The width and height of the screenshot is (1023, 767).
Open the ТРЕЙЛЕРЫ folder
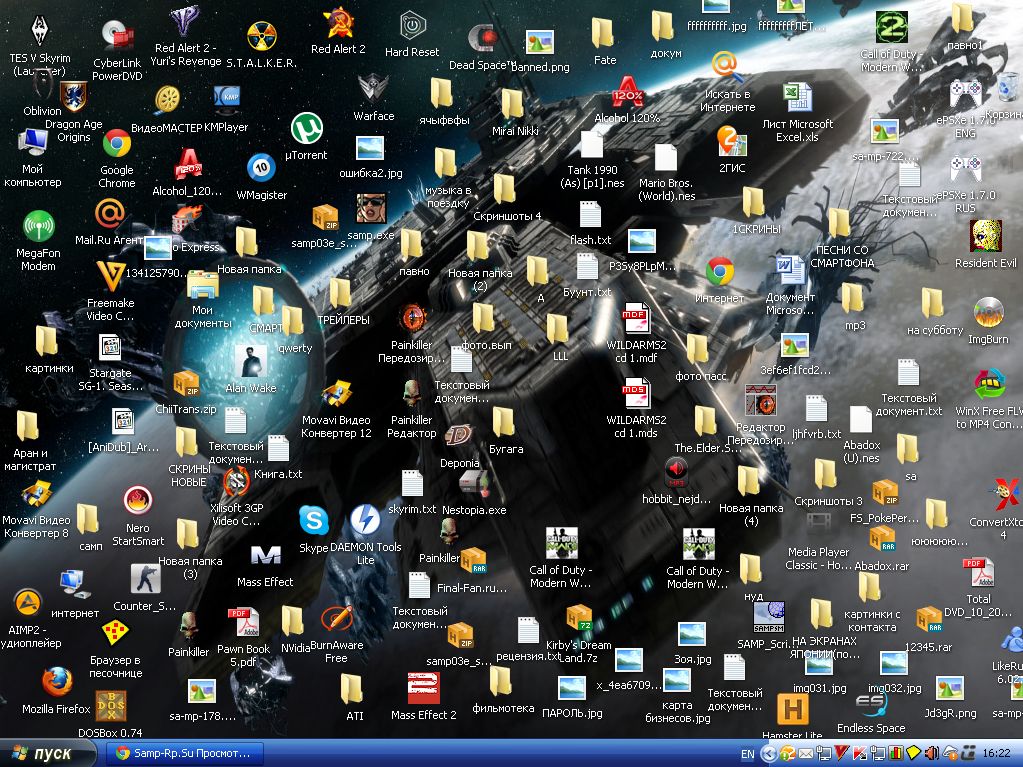(341, 293)
